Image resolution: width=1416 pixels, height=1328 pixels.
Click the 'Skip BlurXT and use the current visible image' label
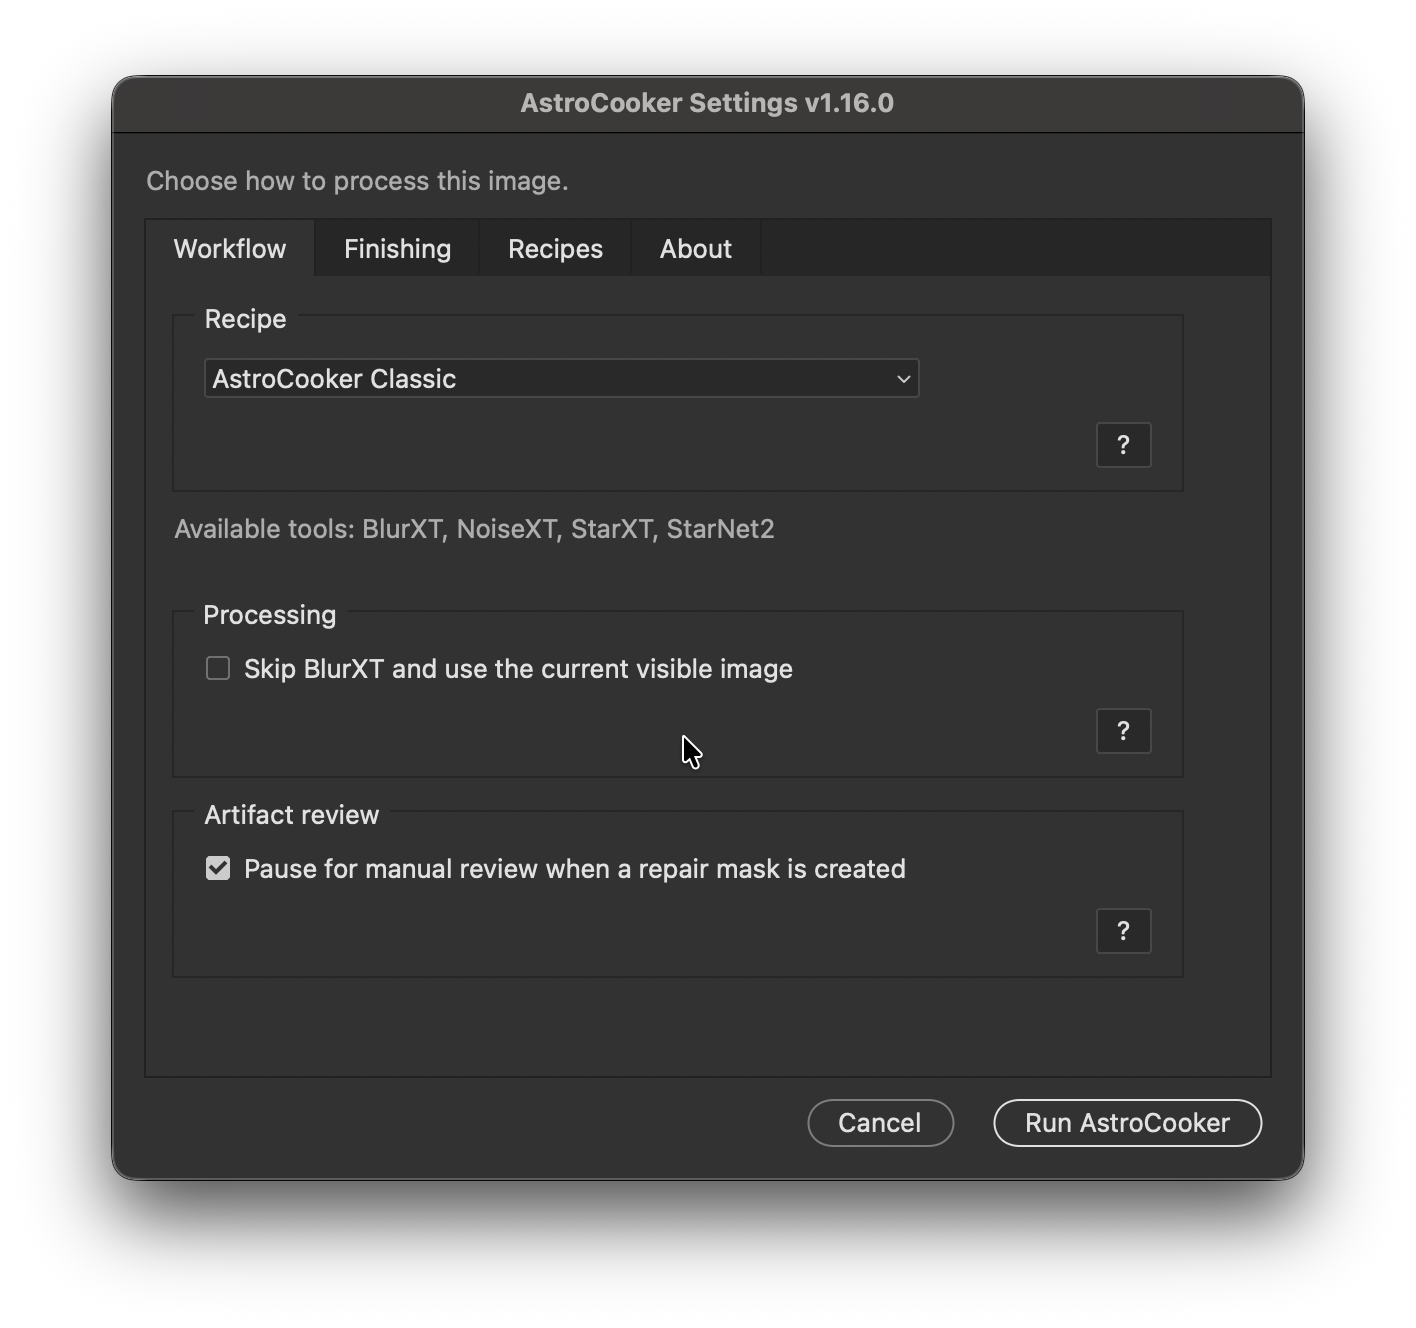point(518,669)
